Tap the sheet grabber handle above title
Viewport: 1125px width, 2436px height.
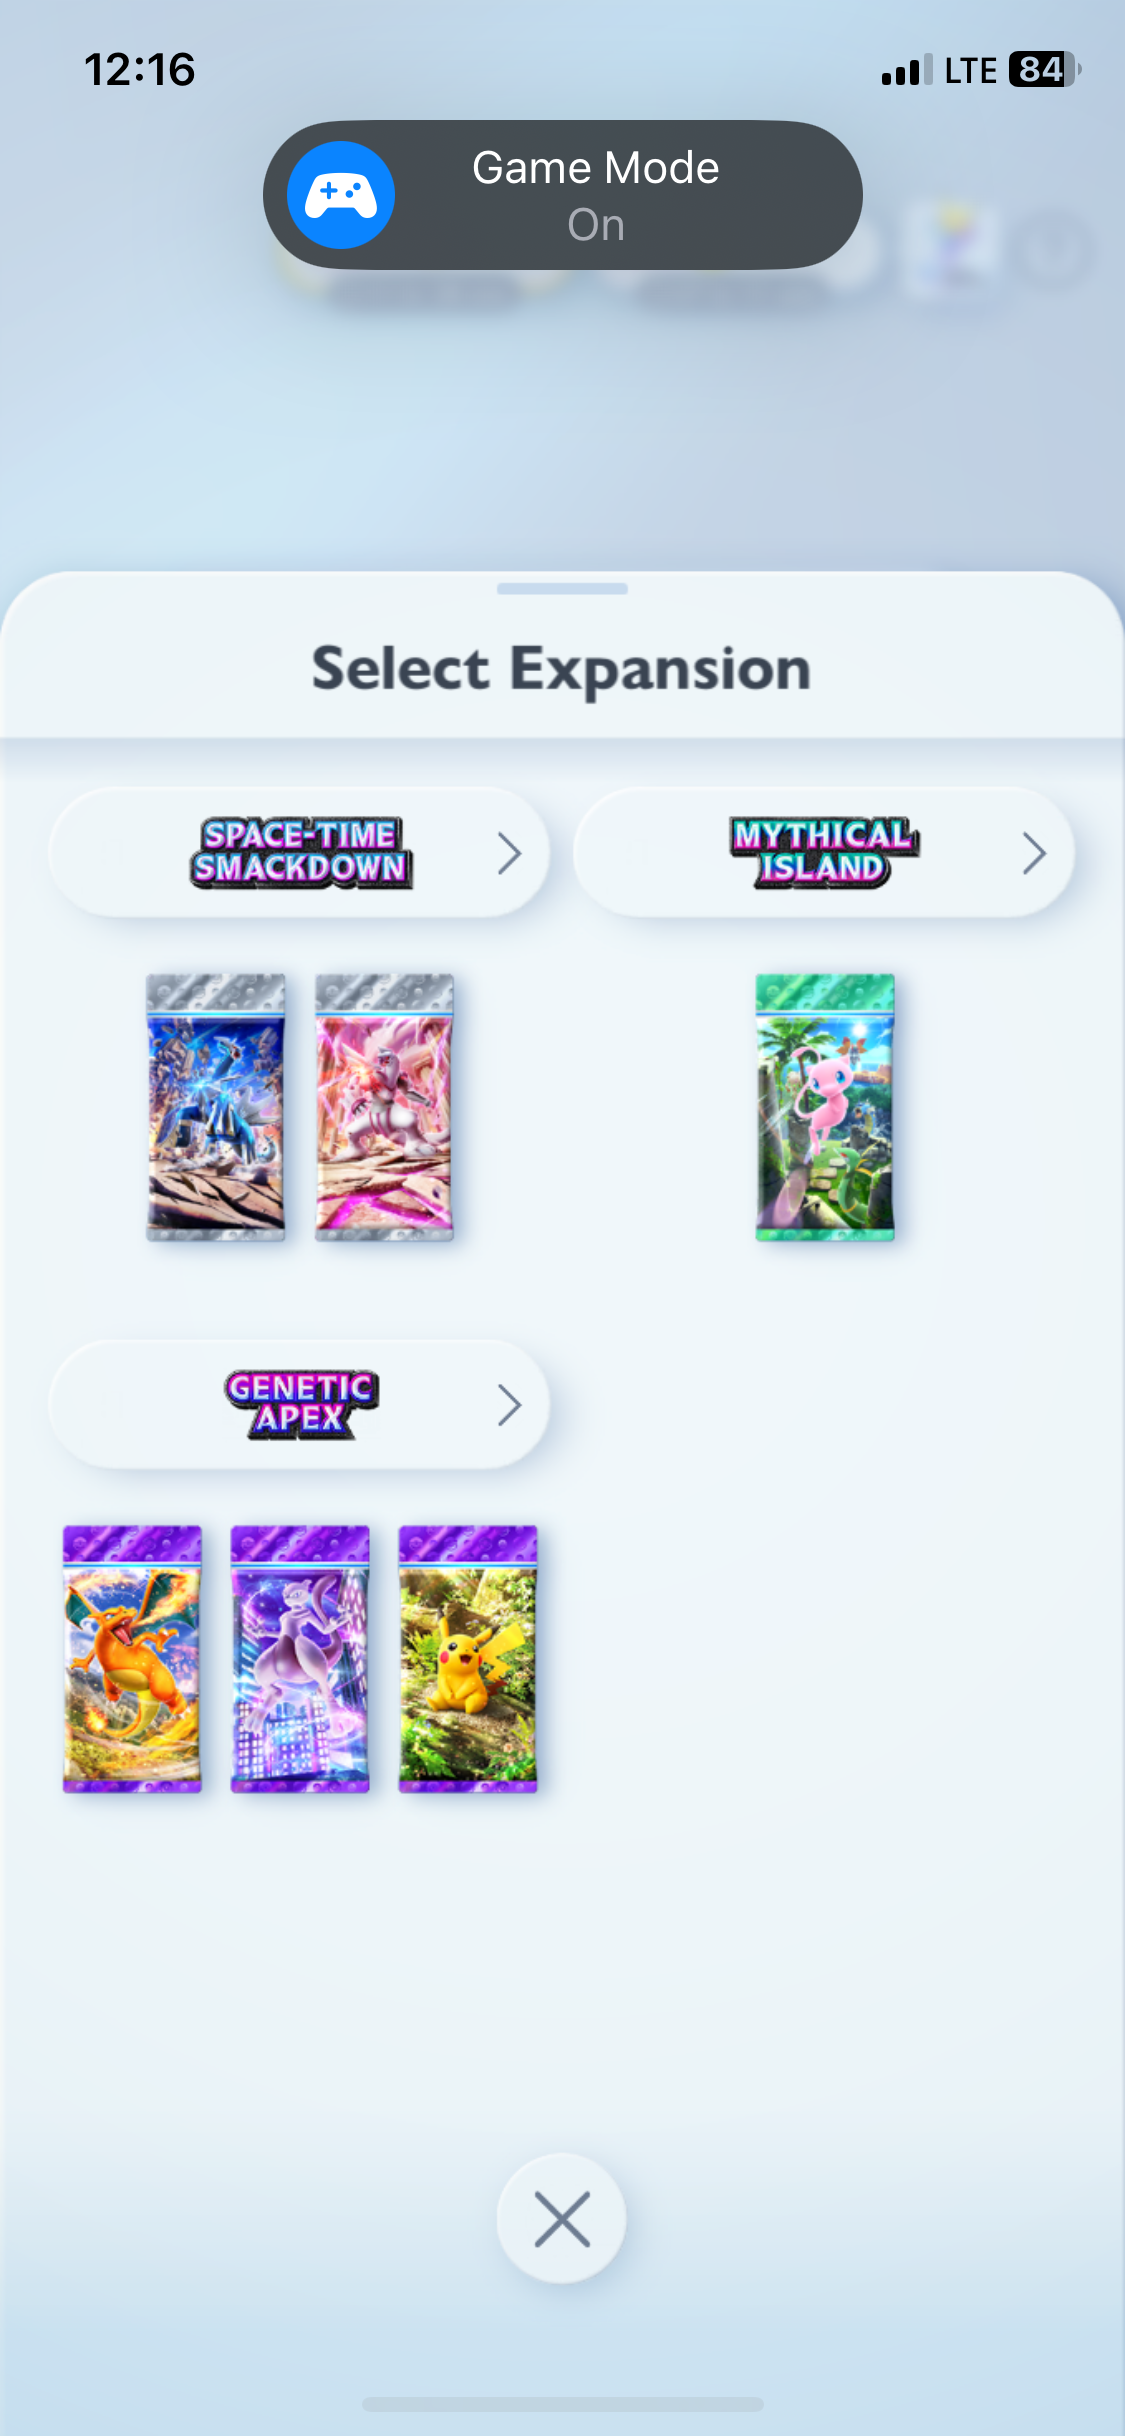pyautogui.click(x=562, y=589)
